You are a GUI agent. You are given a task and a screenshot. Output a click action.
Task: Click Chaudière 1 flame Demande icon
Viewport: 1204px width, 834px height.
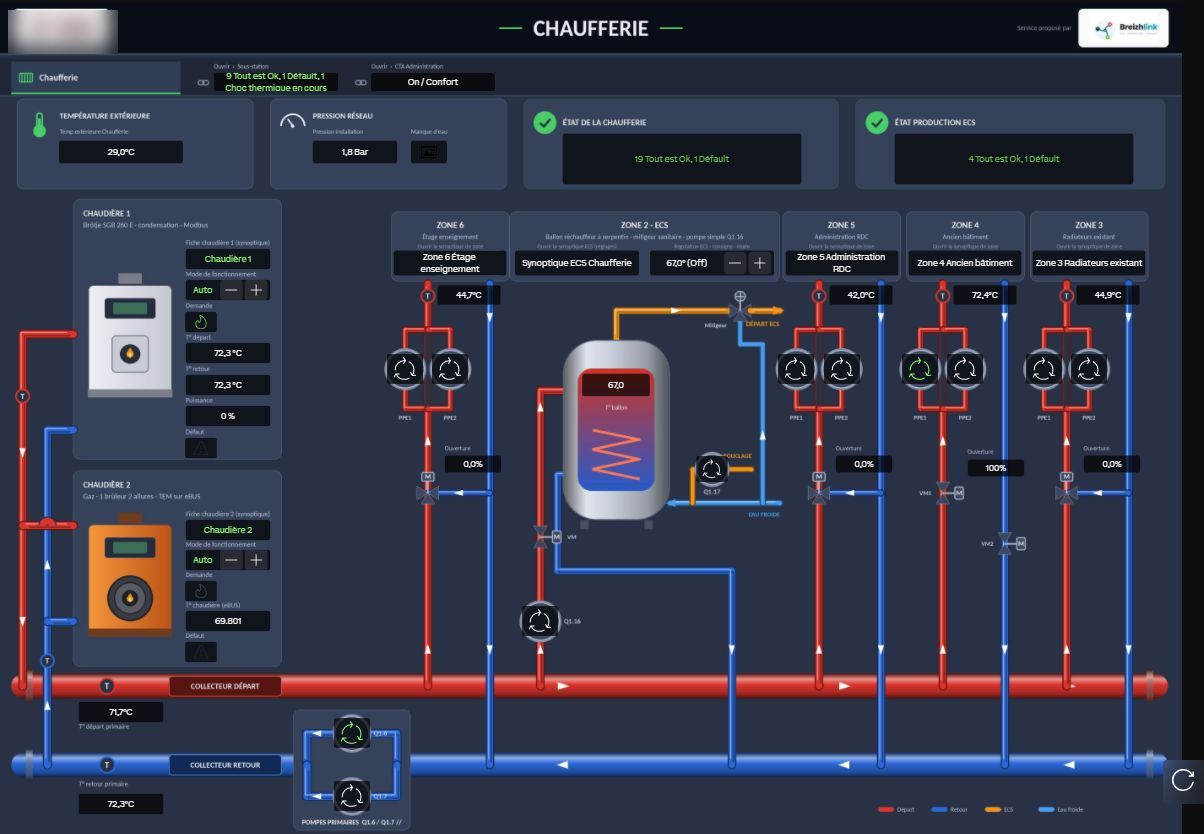(201, 322)
